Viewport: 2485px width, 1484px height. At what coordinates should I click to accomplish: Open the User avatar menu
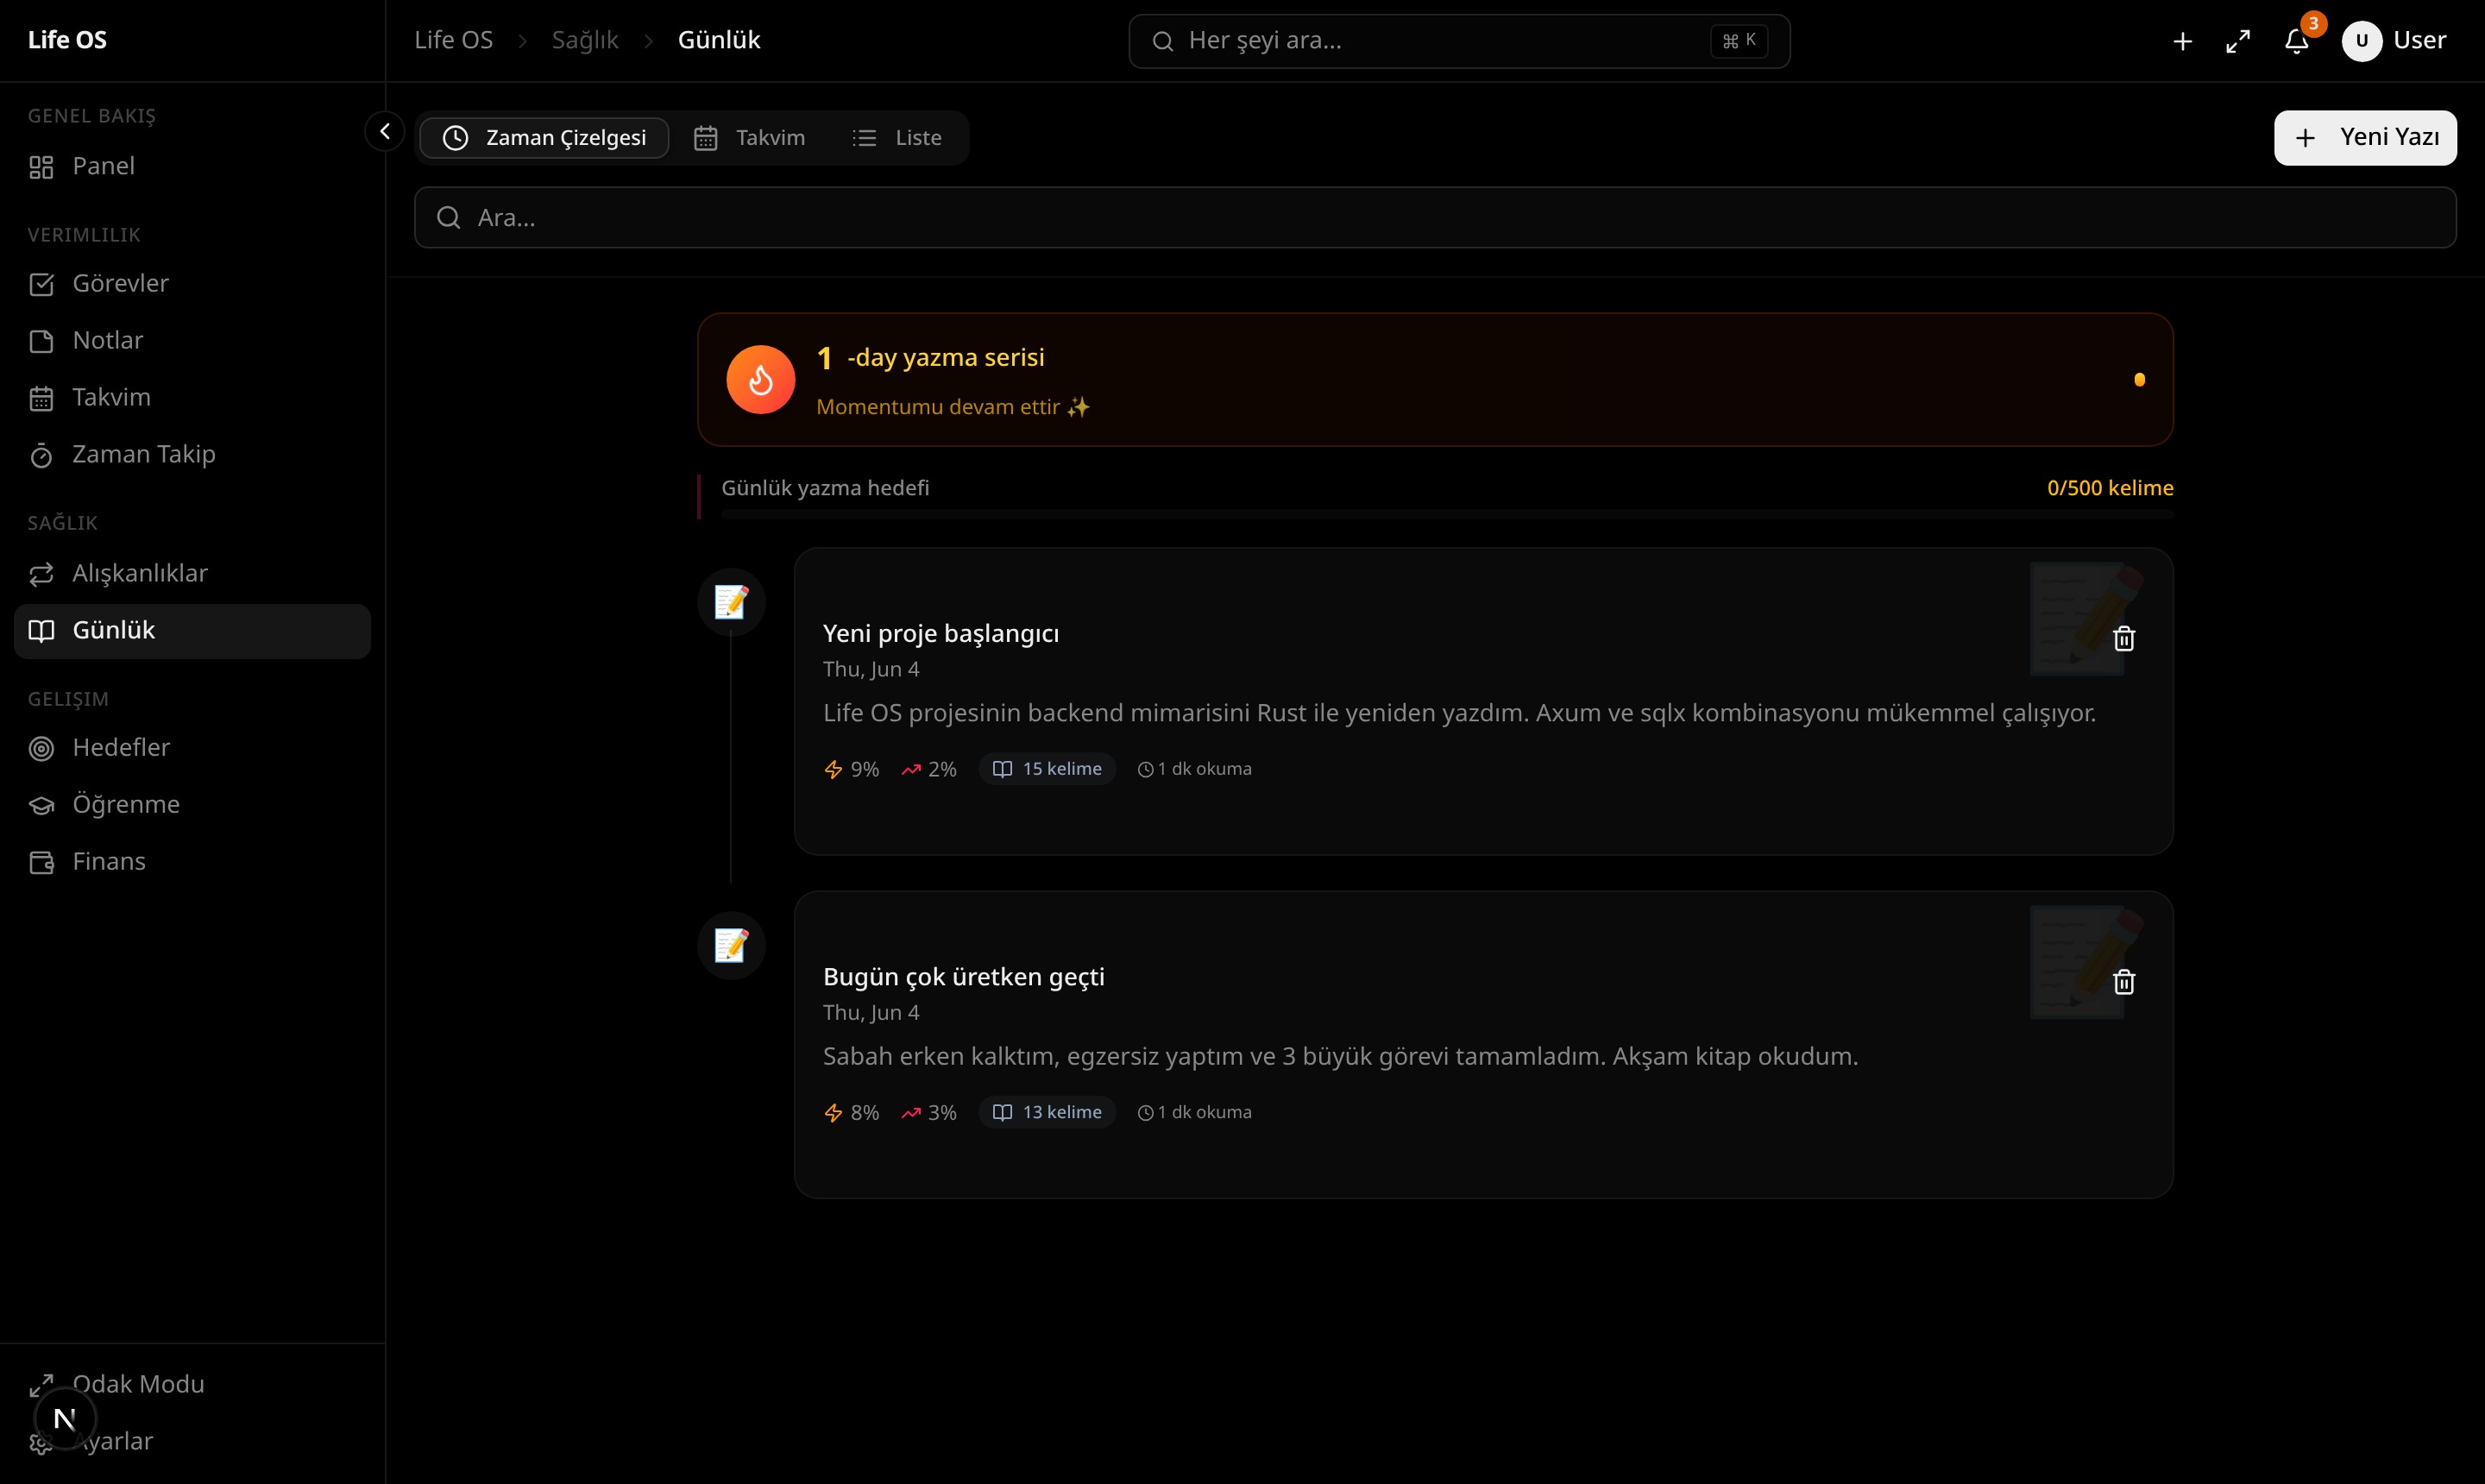click(x=2394, y=41)
